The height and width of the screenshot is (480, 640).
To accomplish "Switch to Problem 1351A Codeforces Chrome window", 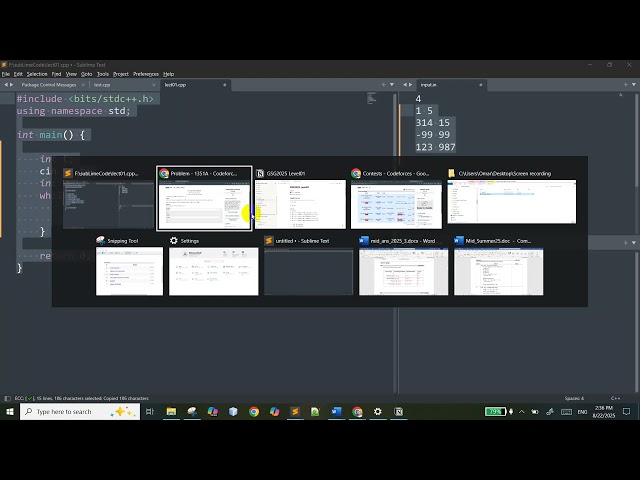I will 204,199.
